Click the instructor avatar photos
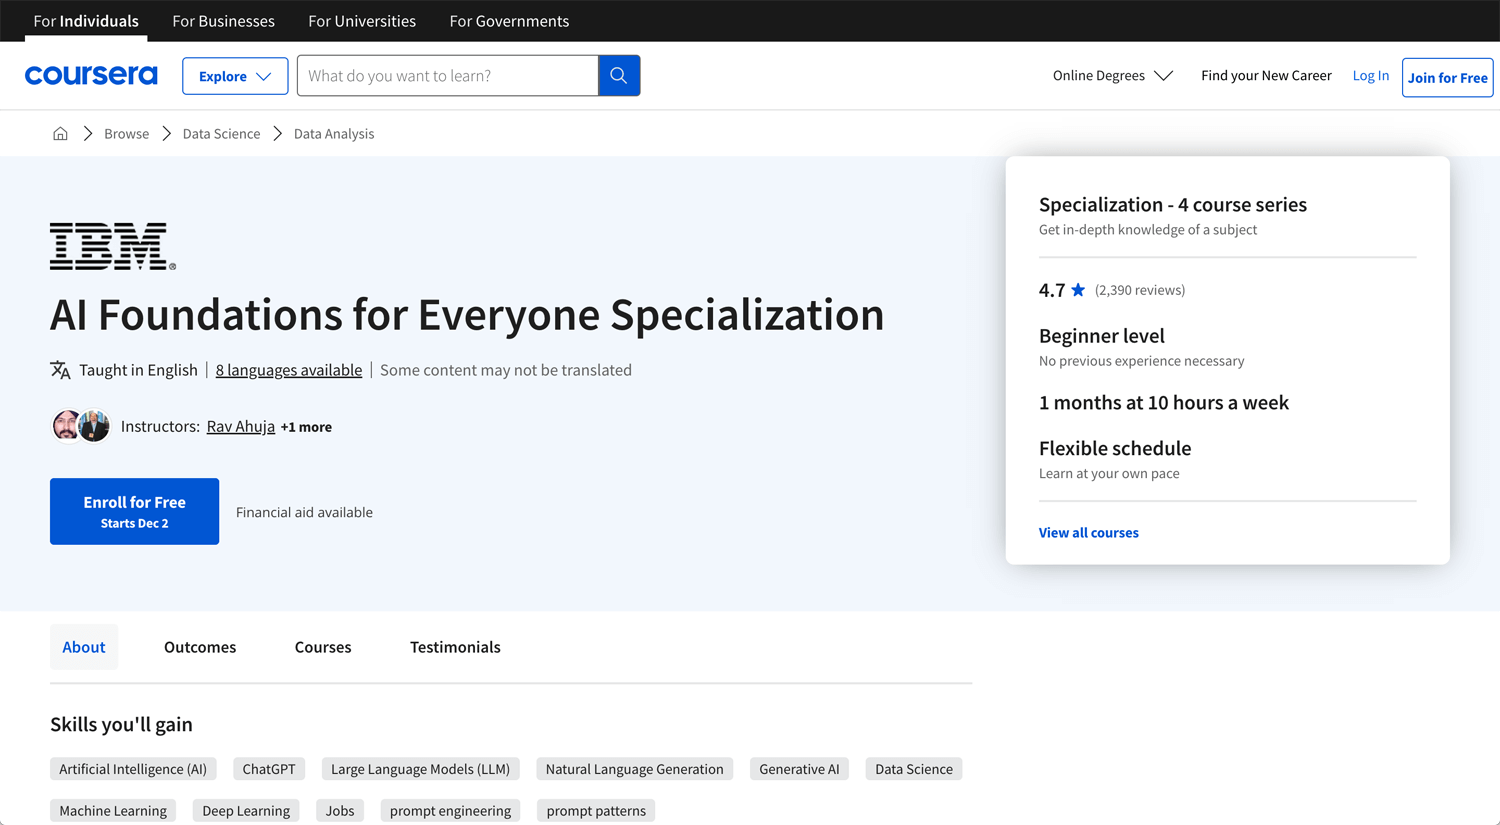This screenshot has width=1500, height=825. (80, 425)
